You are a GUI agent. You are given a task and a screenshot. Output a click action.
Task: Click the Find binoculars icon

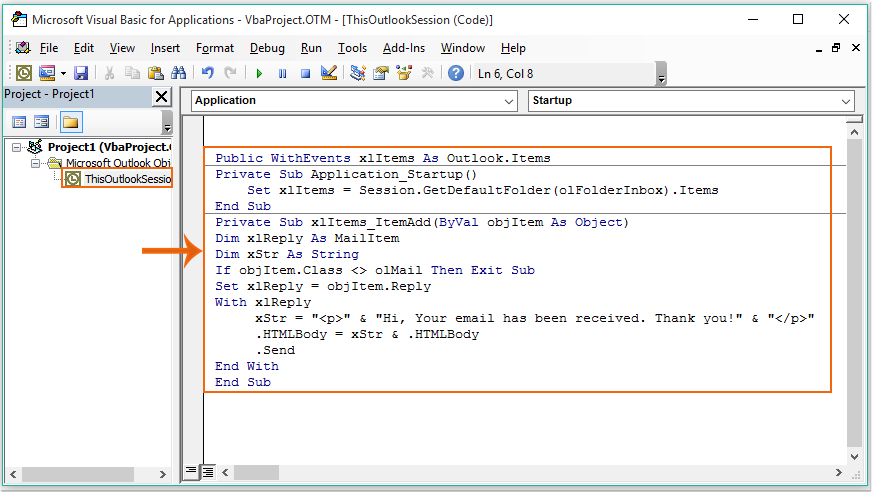point(179,73)
